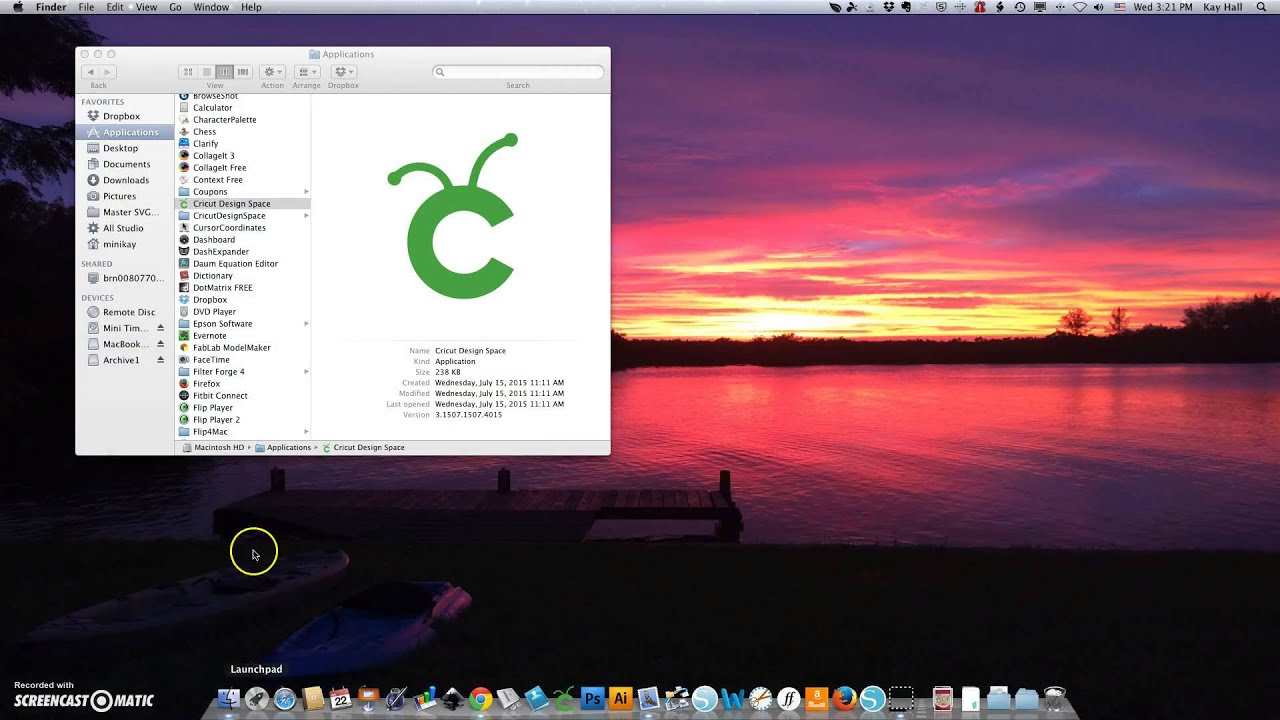This screenshot has width=1280, height=720.
Task: Open the Edit menu
Action: click(115, 7)
